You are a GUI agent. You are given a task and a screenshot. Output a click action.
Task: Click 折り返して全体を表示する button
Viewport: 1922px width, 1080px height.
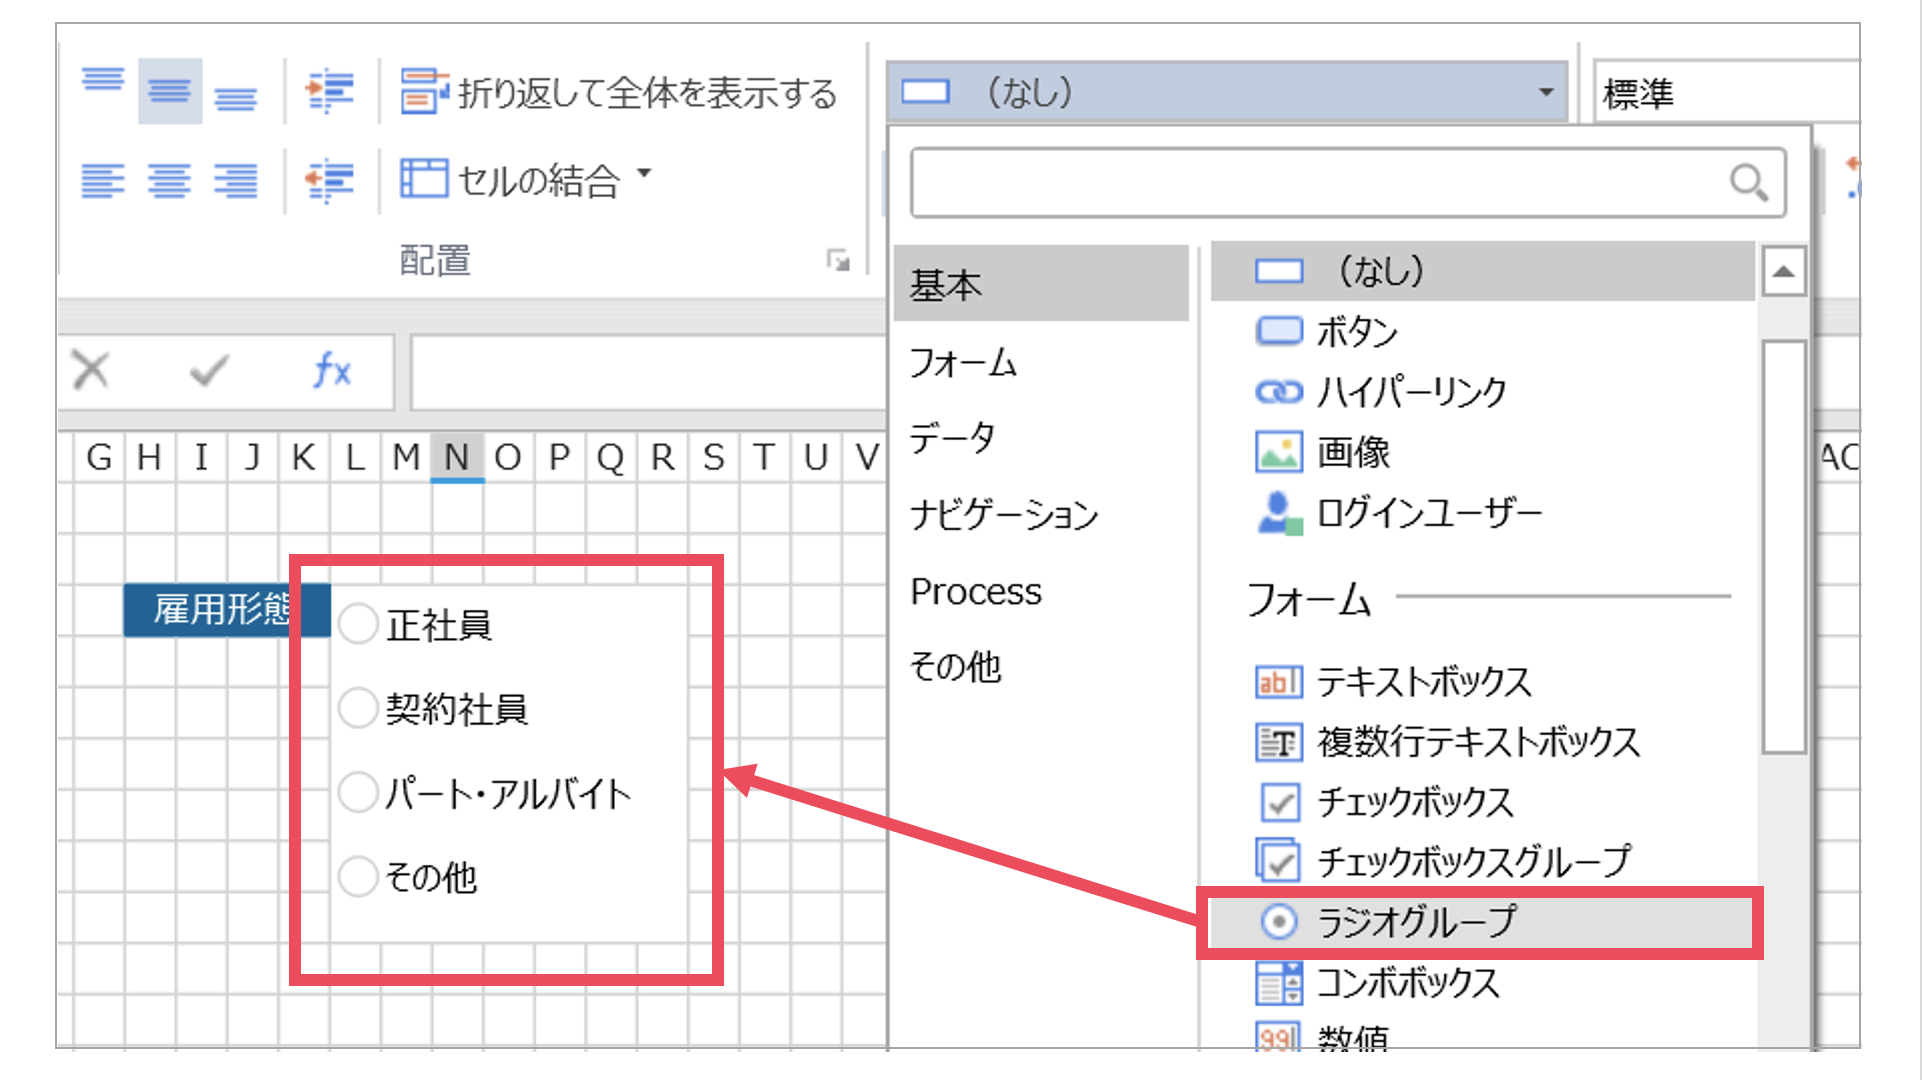tap(619, 93)
